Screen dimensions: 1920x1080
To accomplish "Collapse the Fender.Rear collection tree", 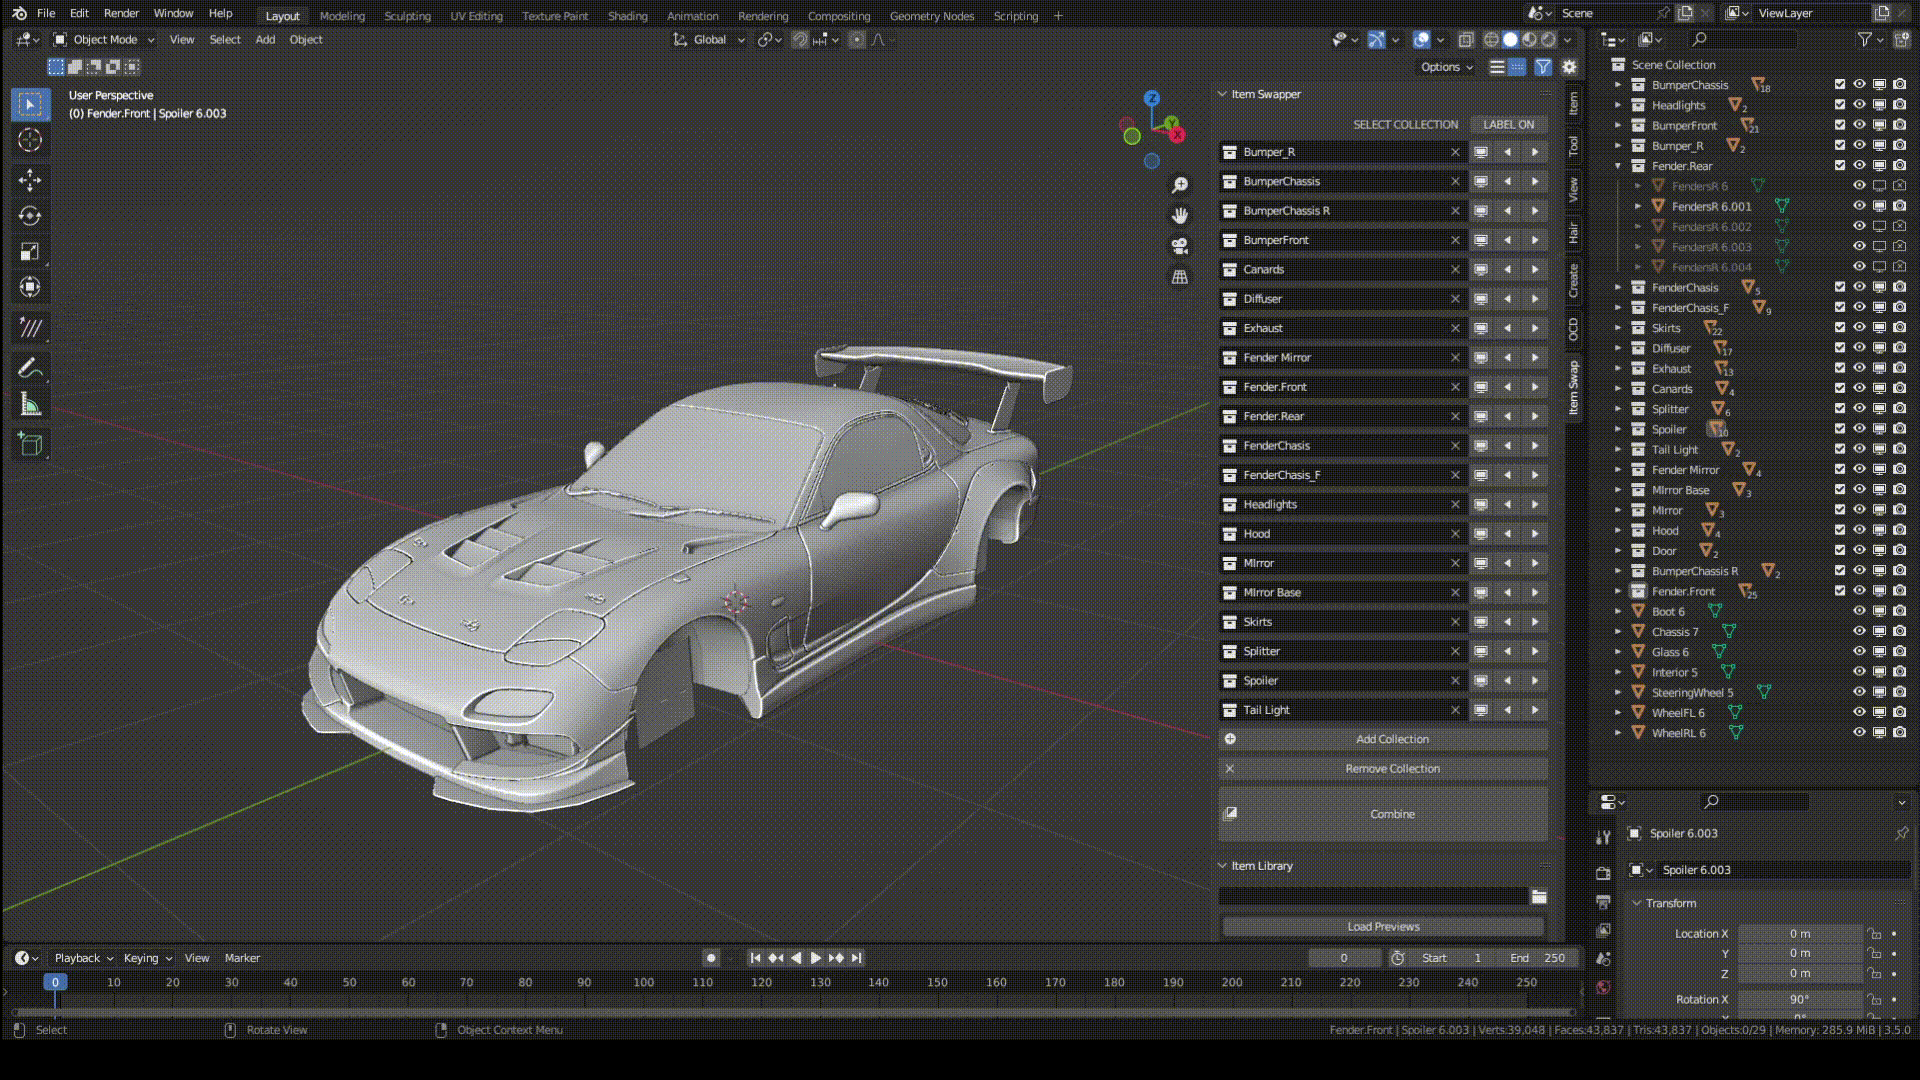I will 1618,166.
